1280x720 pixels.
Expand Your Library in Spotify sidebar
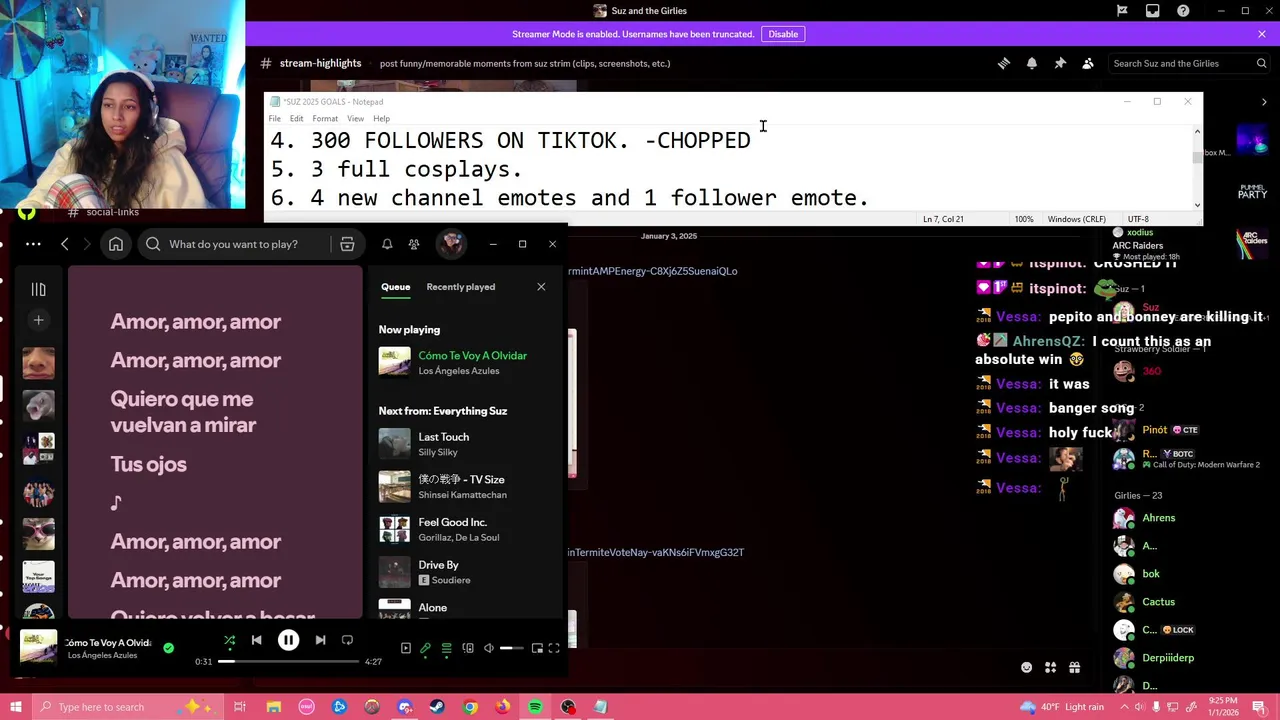pyautogui.click(x=38, y=289)
